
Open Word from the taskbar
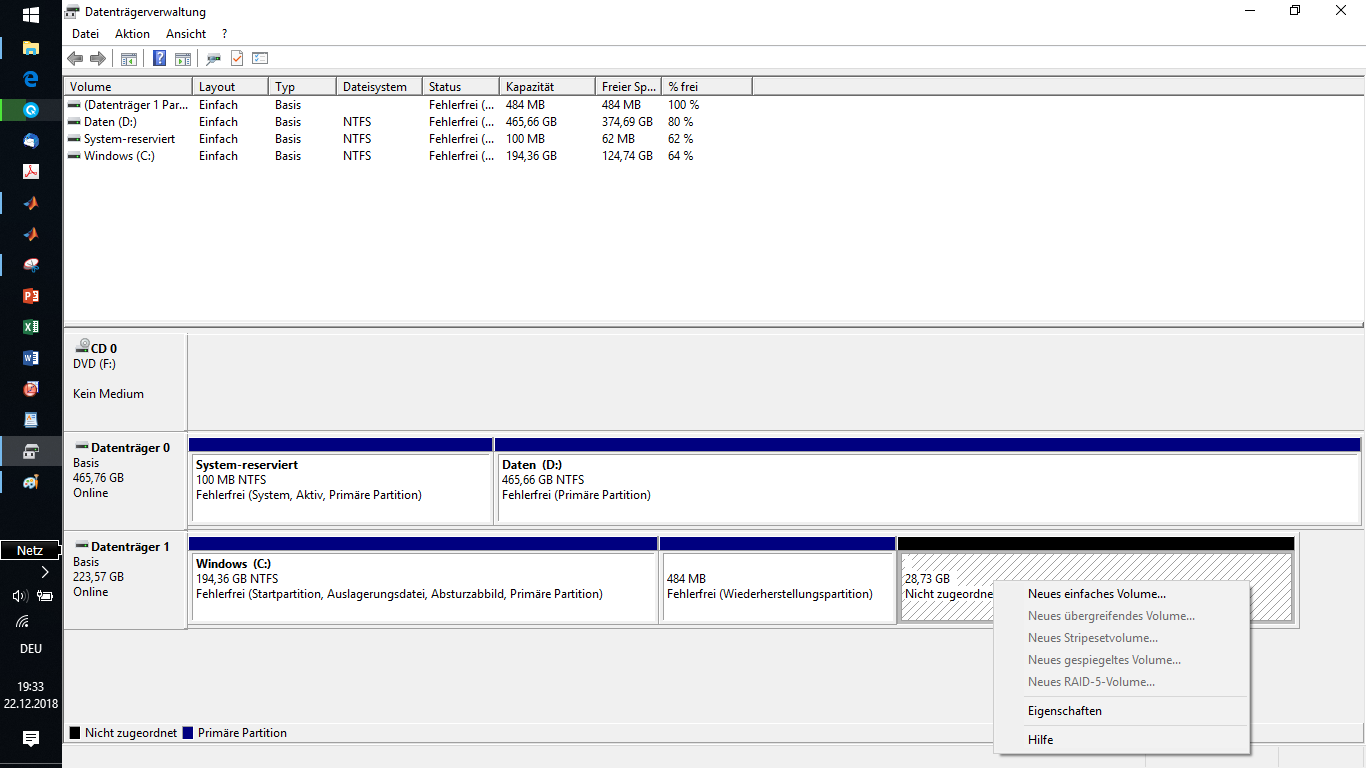click(x=31, y=358)
